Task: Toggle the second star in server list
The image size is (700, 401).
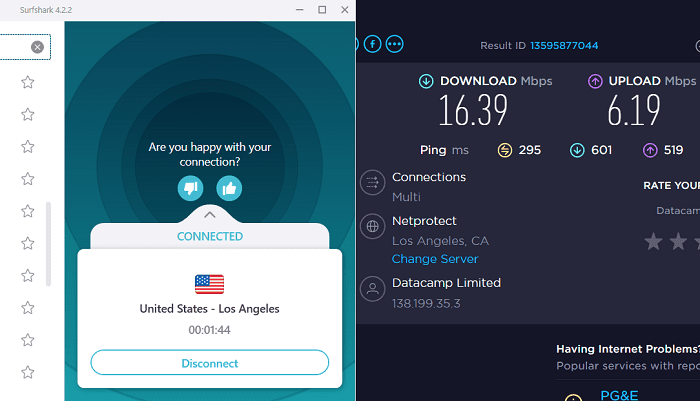Action: point(28,114)
